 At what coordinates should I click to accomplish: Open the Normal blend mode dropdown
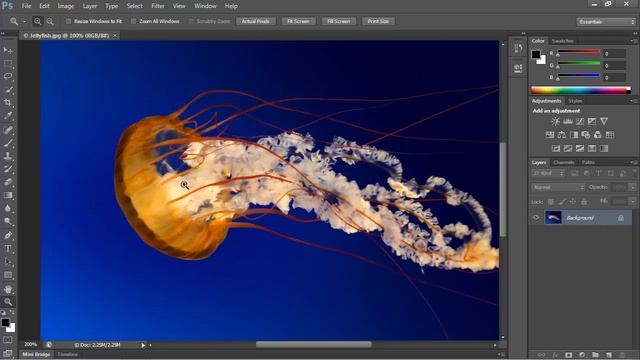coord(558,187)
